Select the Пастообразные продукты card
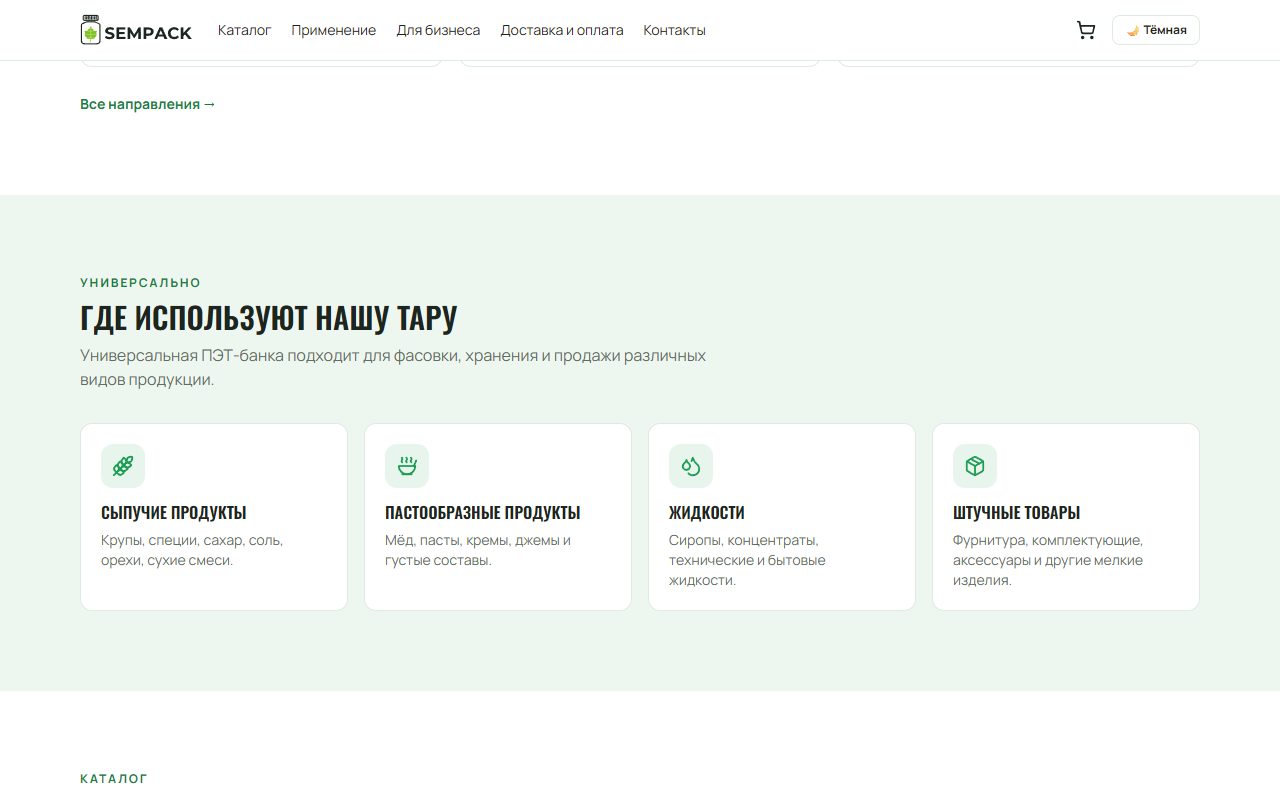This screenshot has height=800, width=1280. click(x=498, y=517)
